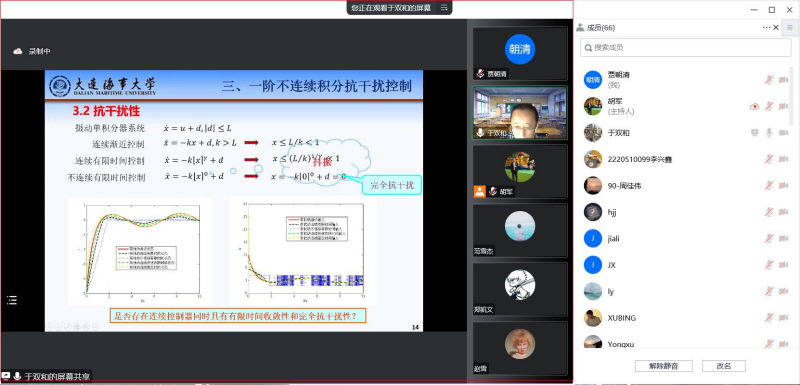The image size is (800, 385).
Task: Click the 解除静音 button
Action: [663, 366]
